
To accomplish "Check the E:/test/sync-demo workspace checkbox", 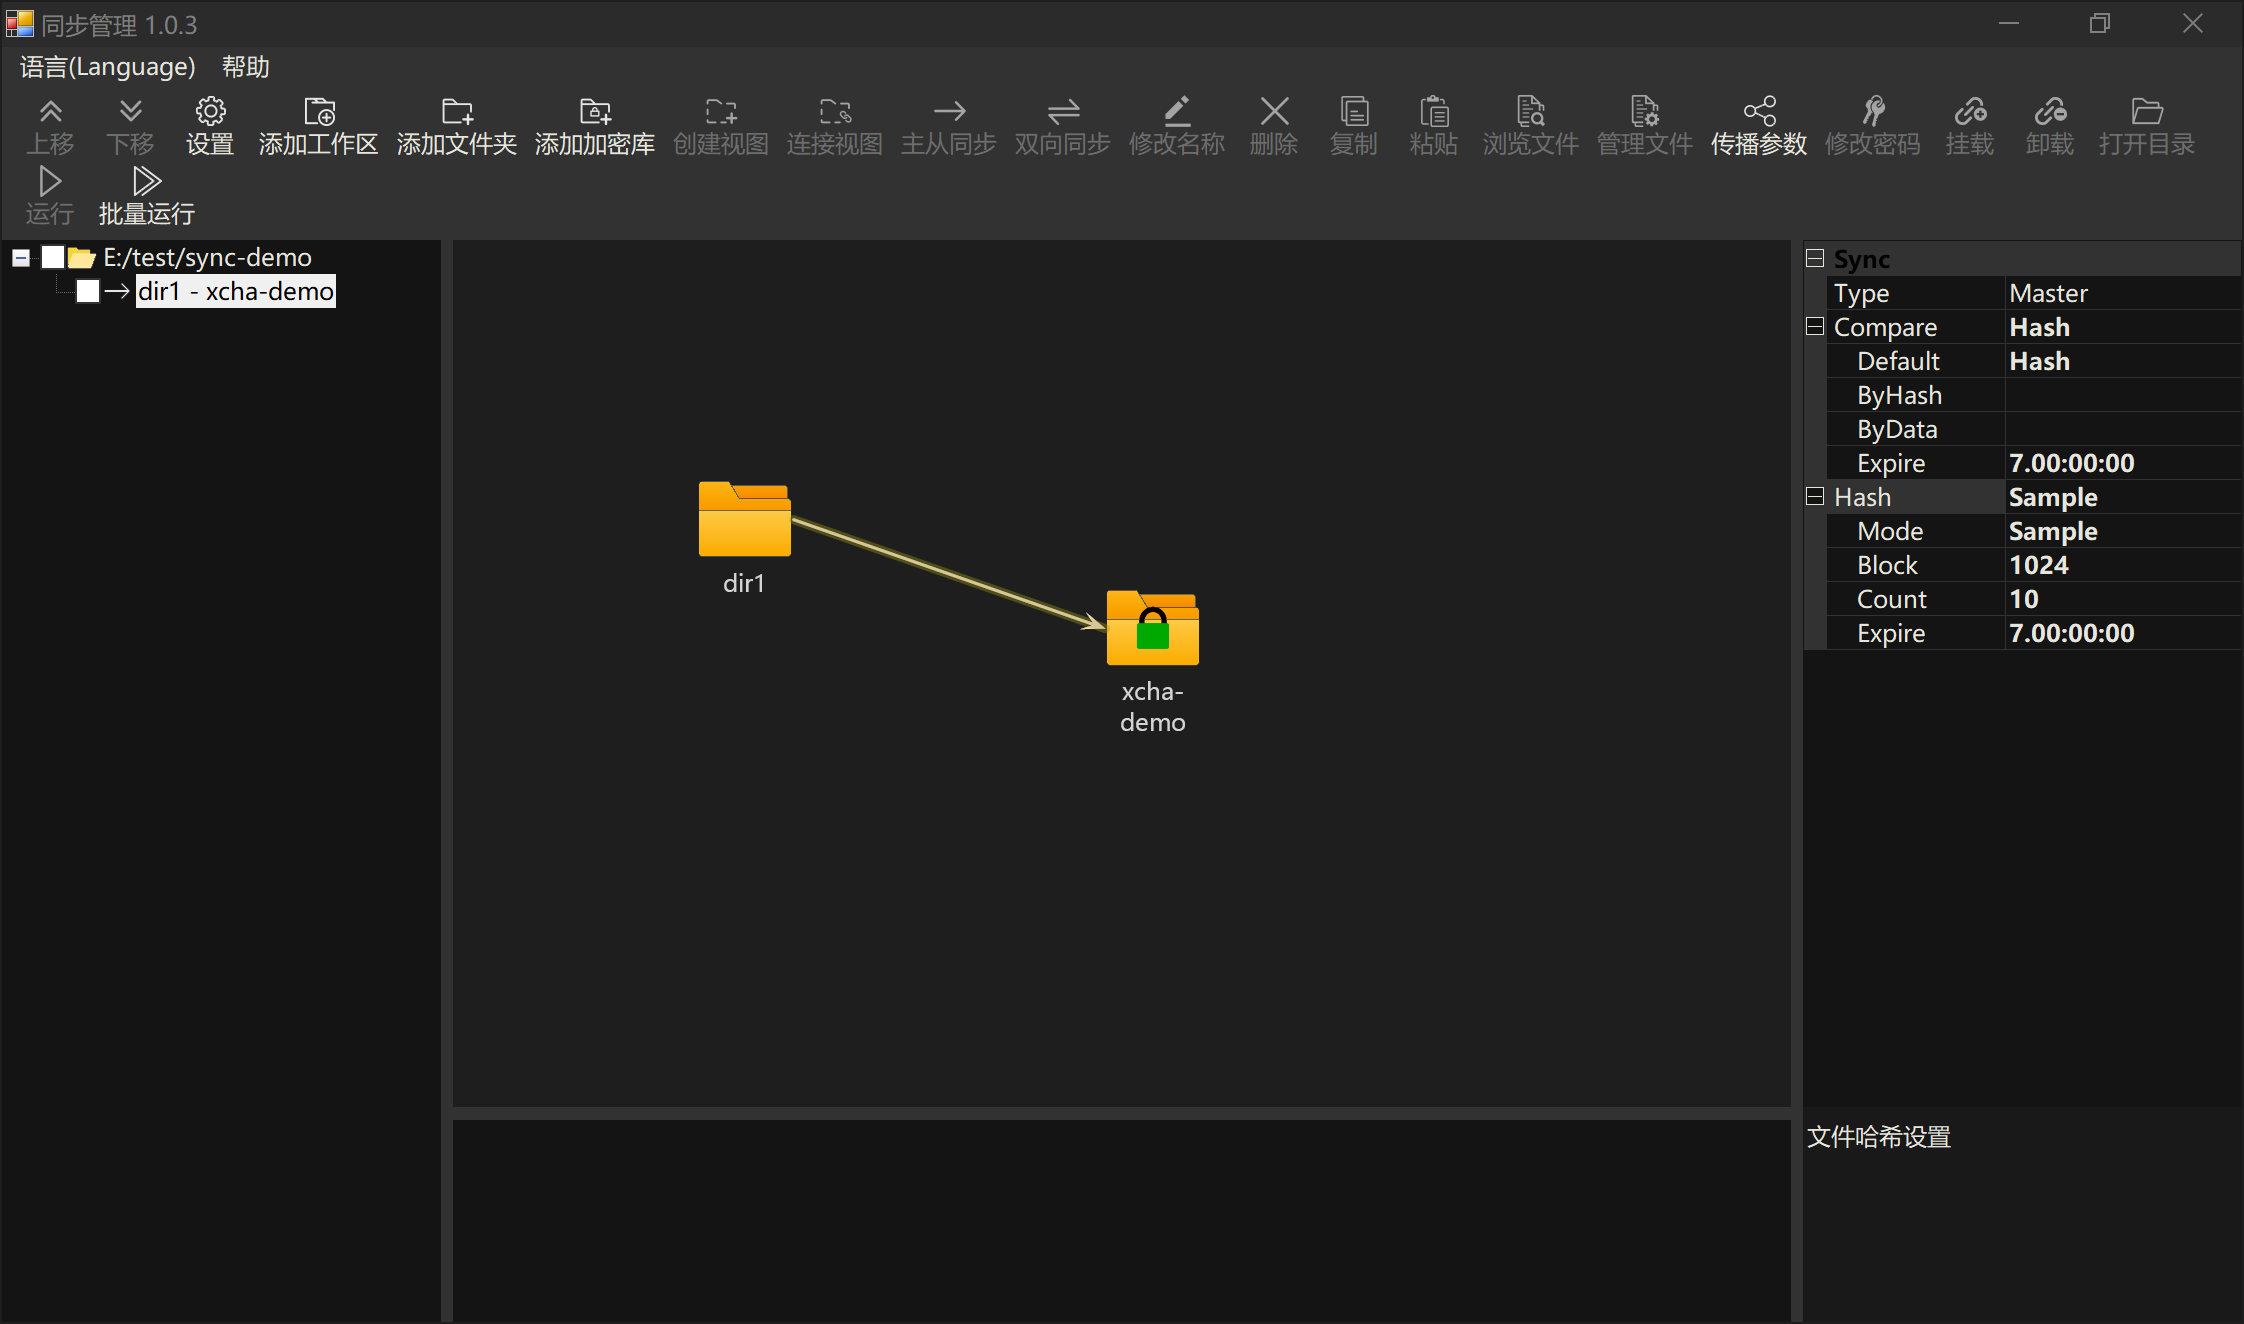I will (x=53, y=258).
